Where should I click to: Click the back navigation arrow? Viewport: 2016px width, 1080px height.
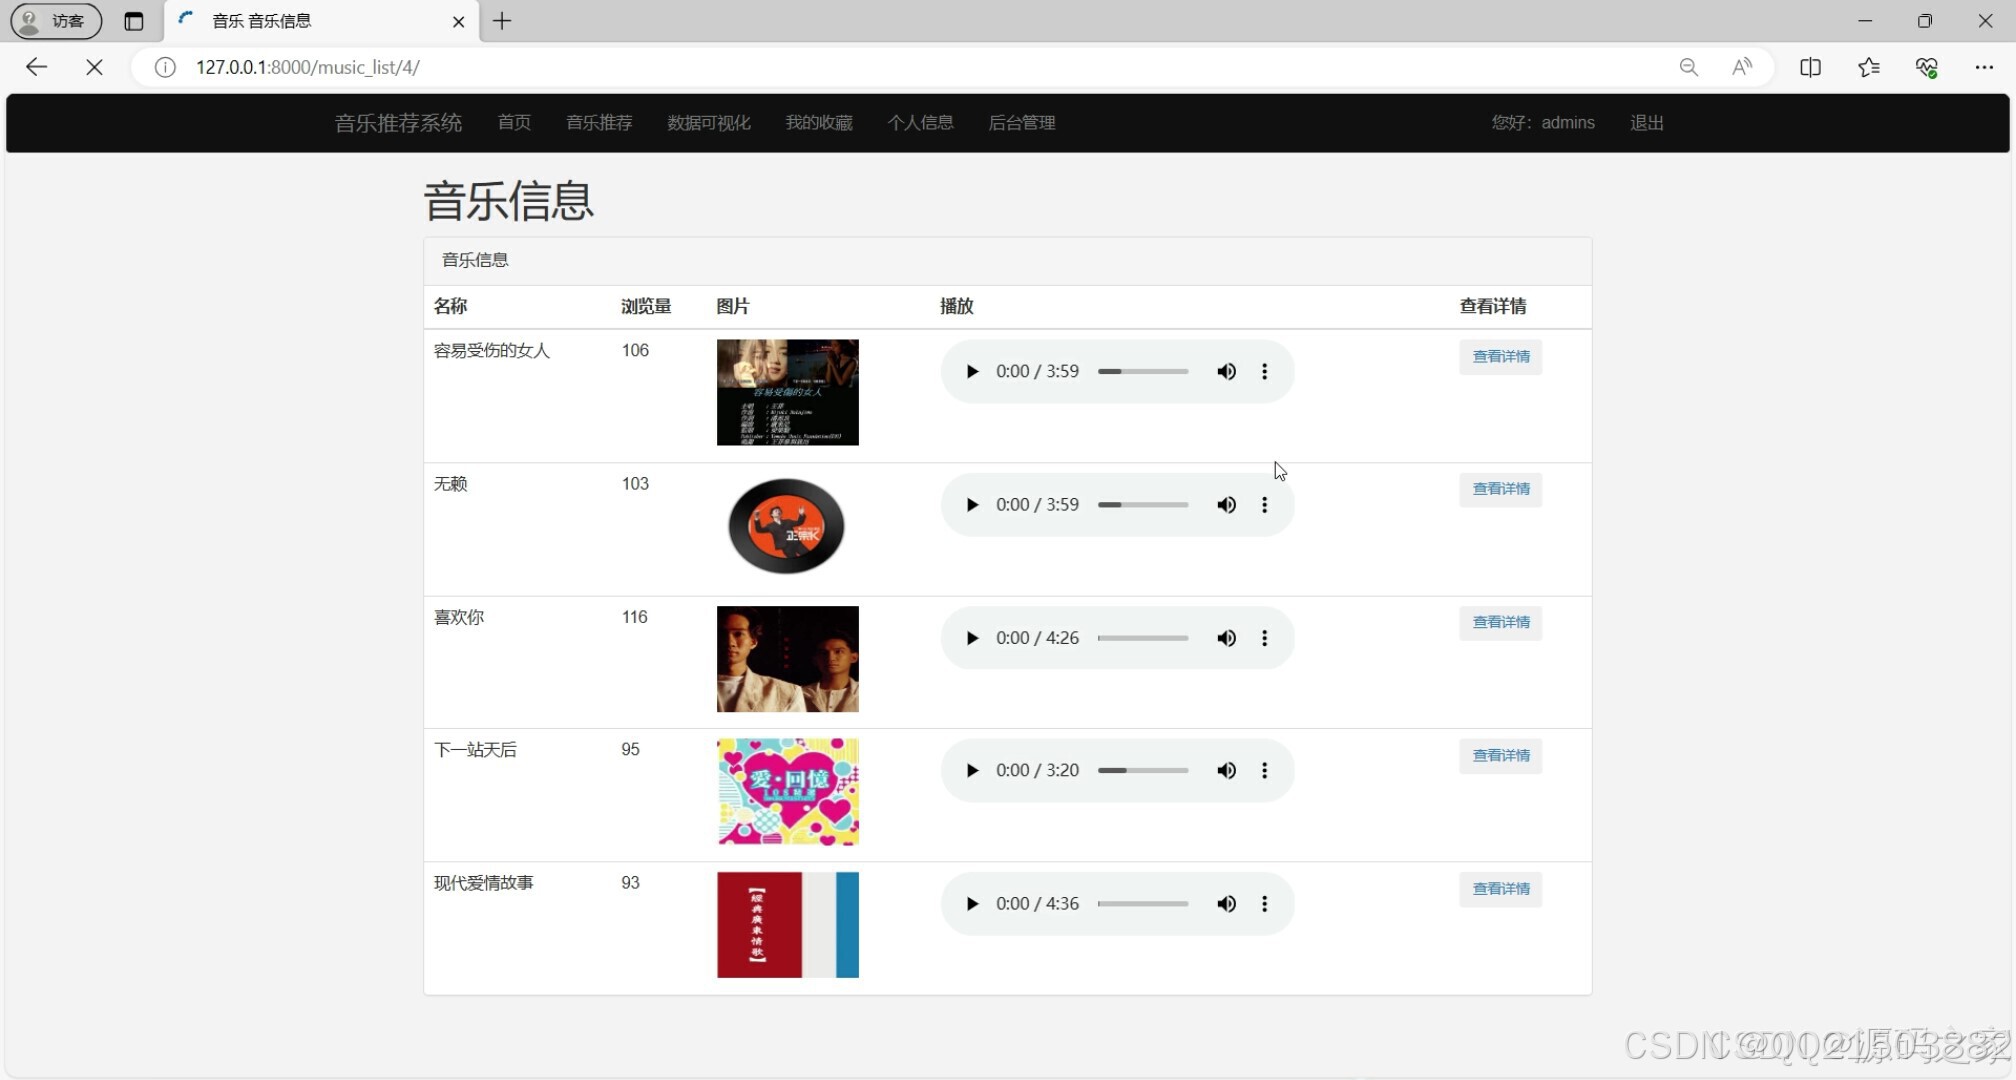[x=36, y=67]
